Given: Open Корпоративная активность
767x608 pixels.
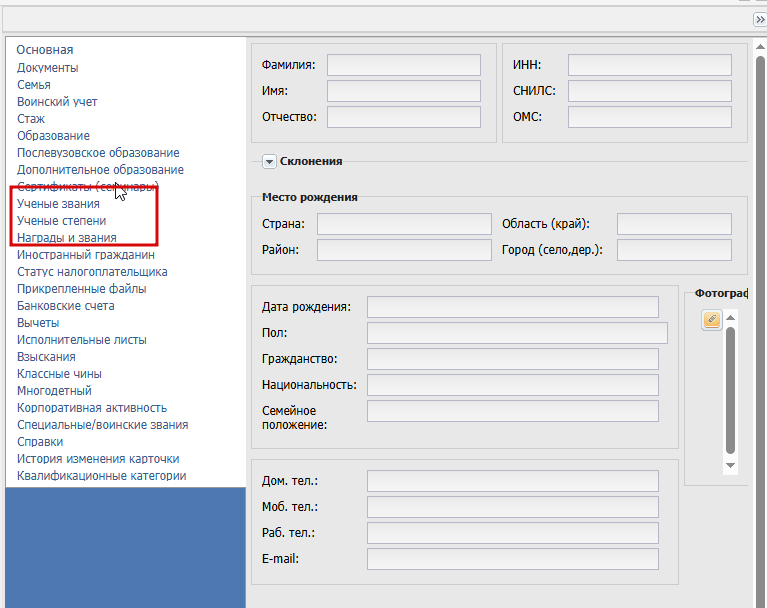Looking at the screenshot, I should pyautogui.click(x=92, y=407).
